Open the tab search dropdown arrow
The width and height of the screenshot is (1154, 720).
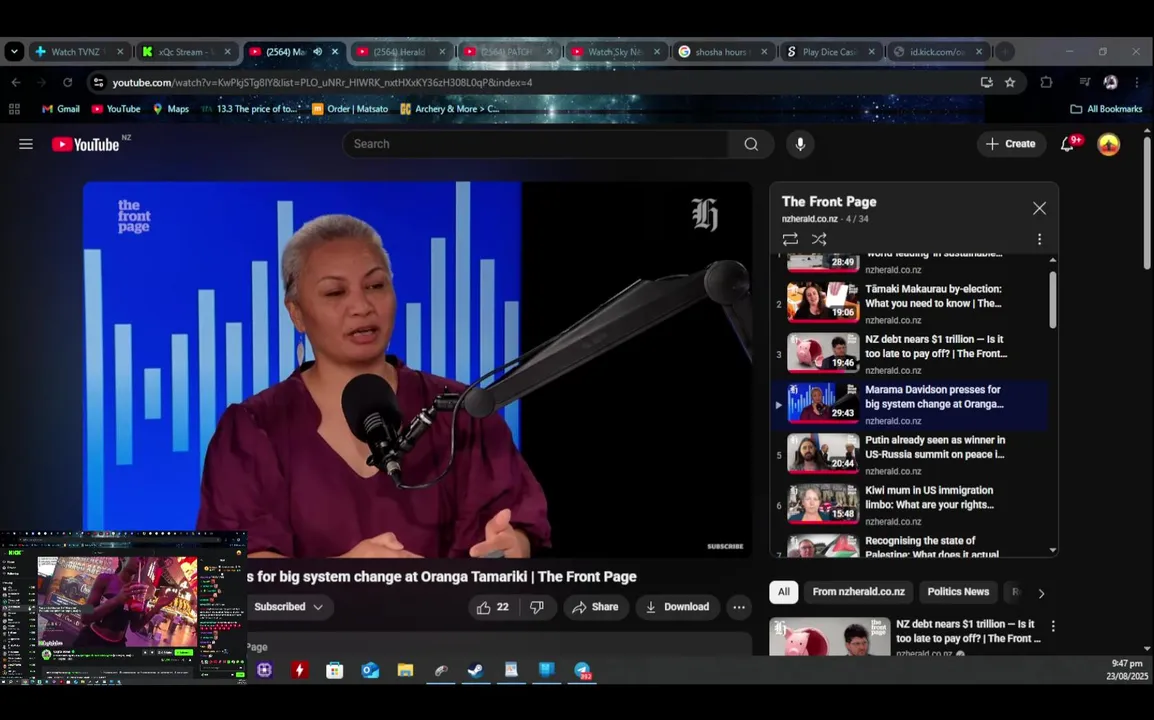[x=14, y=52]
